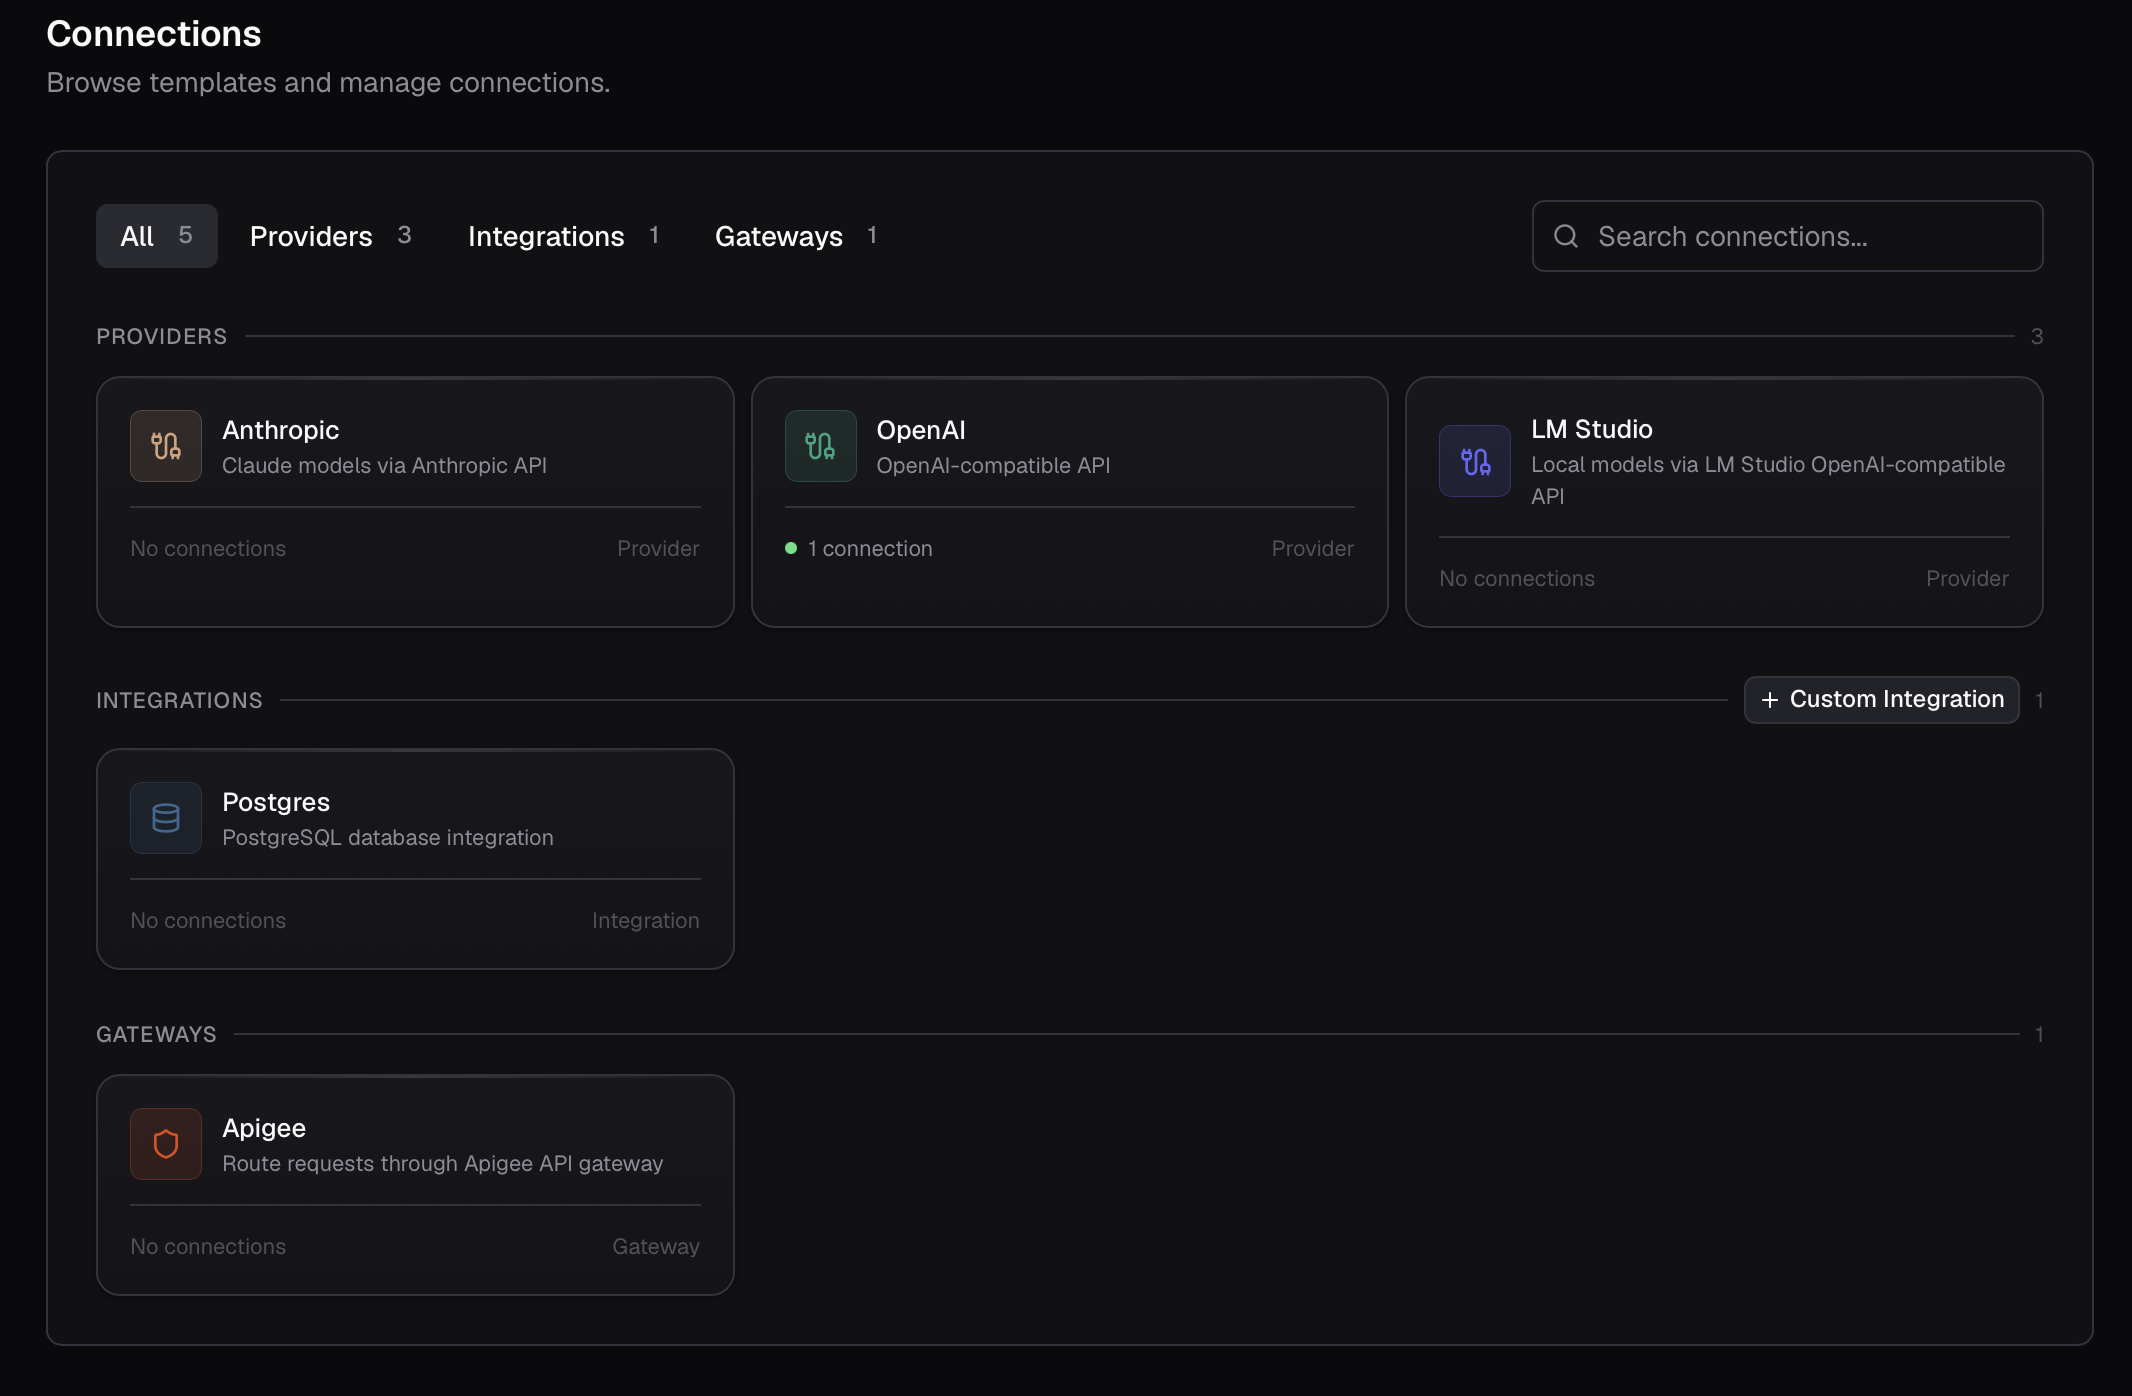Screen dimensions: 2132x1396
Task: Click the Connections page title
Action: [154, 34]
